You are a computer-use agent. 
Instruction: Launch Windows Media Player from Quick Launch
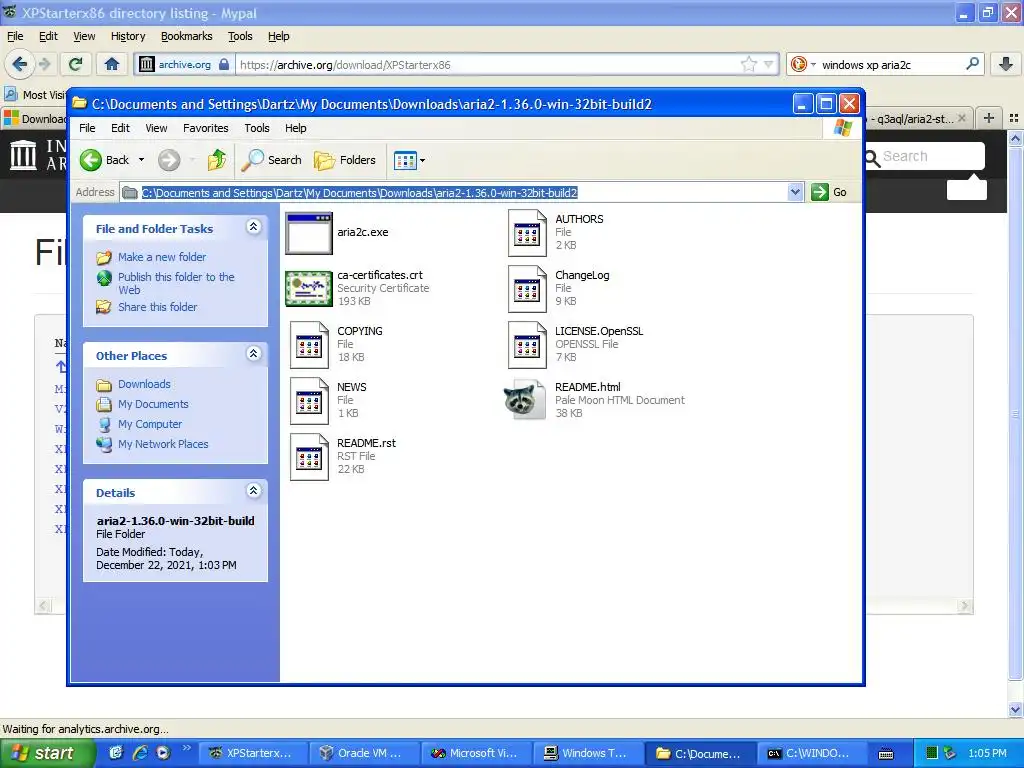163,753
